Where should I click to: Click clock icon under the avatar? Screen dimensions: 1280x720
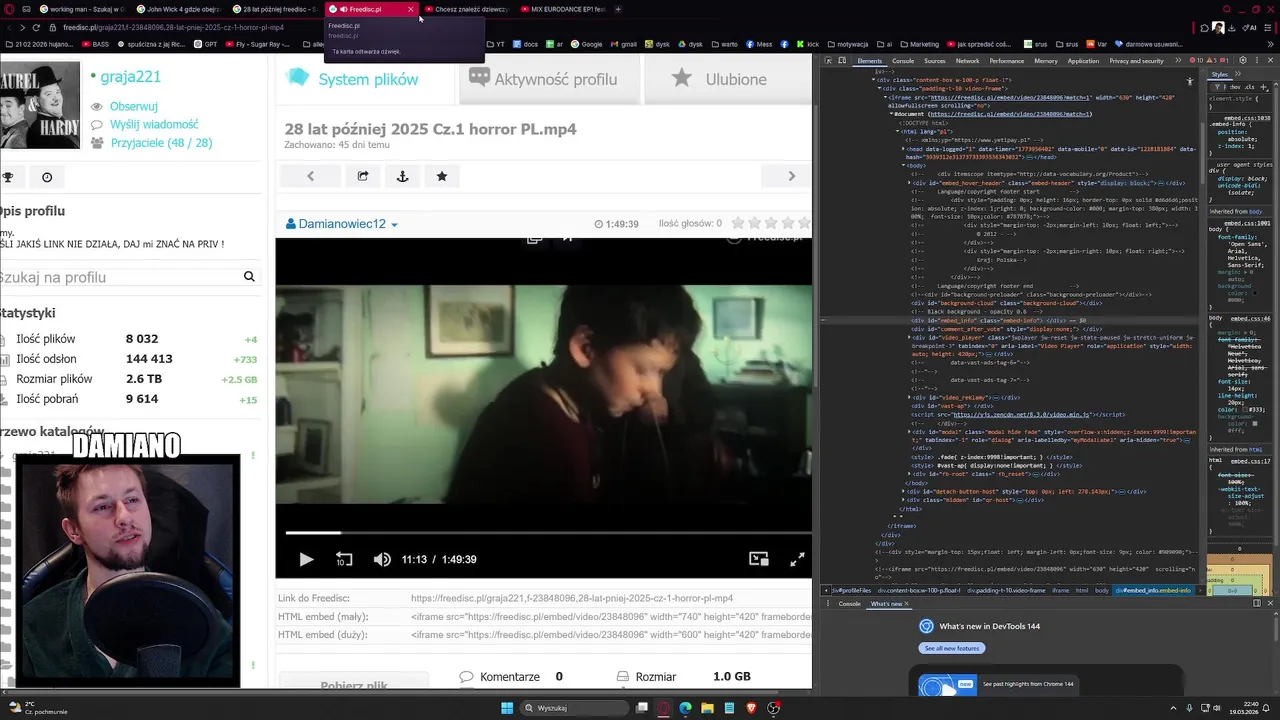(47, 177)
